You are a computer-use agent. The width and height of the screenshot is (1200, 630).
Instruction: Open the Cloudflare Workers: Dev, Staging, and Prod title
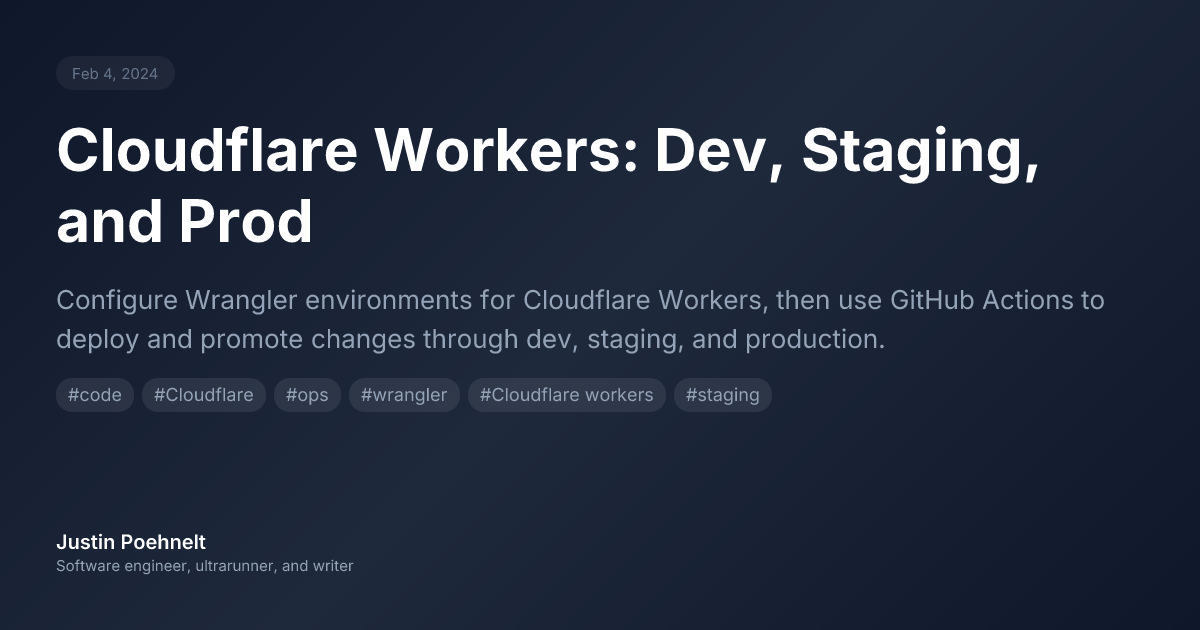coord(548,186)
